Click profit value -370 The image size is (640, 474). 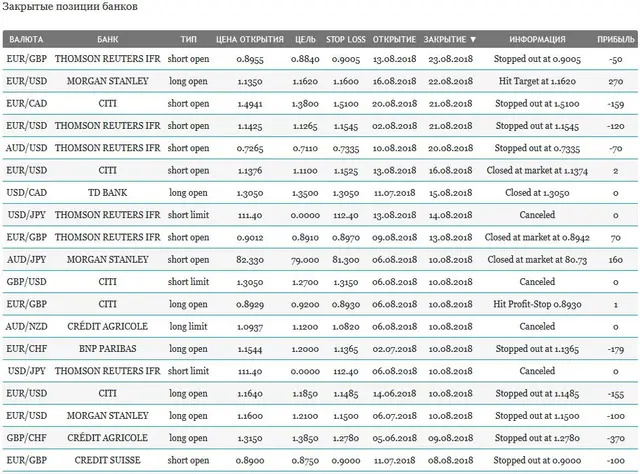pos(616,438)
